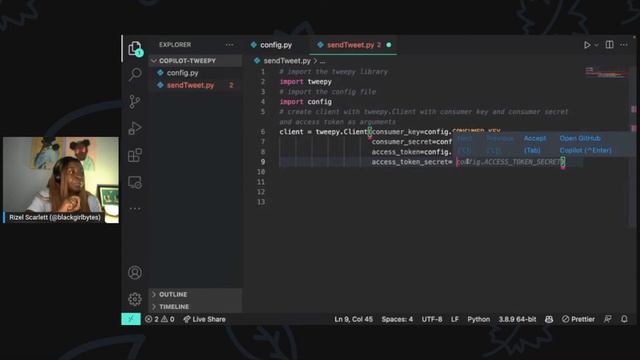The height and width of the screenshot is (360, 640).
Task: Collapse the COPILOT-TWEEPY folder section
Action: 195,61
